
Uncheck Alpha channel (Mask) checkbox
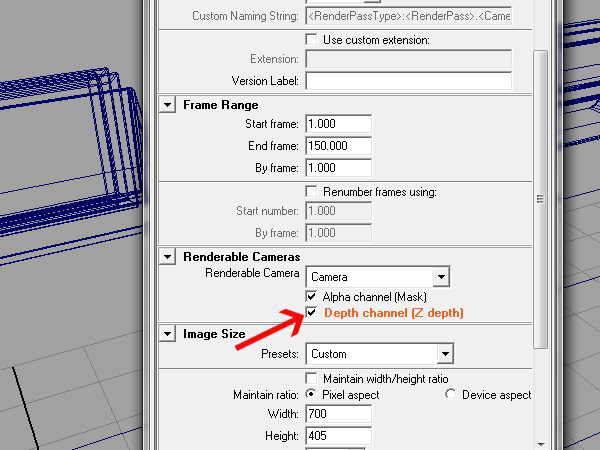tap(311, 297)
